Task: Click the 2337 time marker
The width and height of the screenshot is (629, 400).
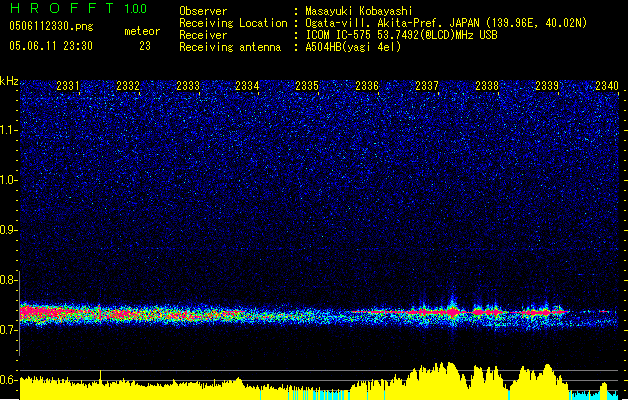Action: click(427, 85)
